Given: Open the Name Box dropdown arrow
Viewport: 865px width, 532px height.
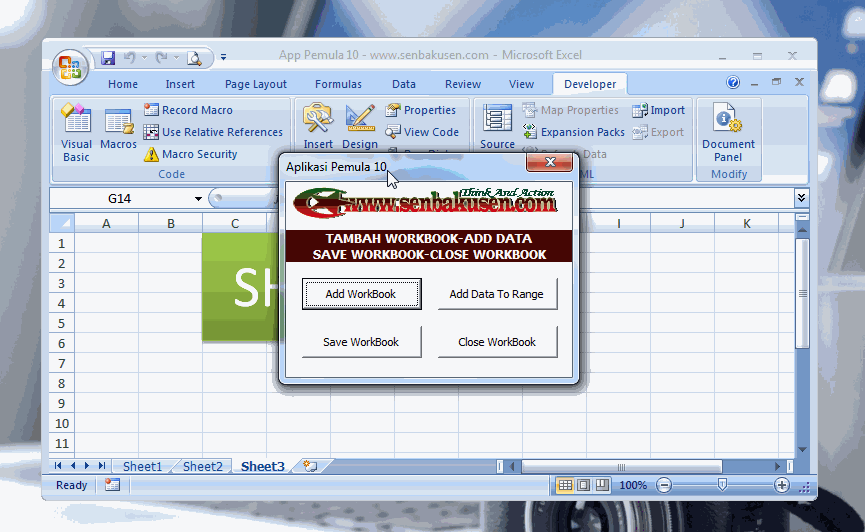Looking at the screenshot, I should click(198, 199).
